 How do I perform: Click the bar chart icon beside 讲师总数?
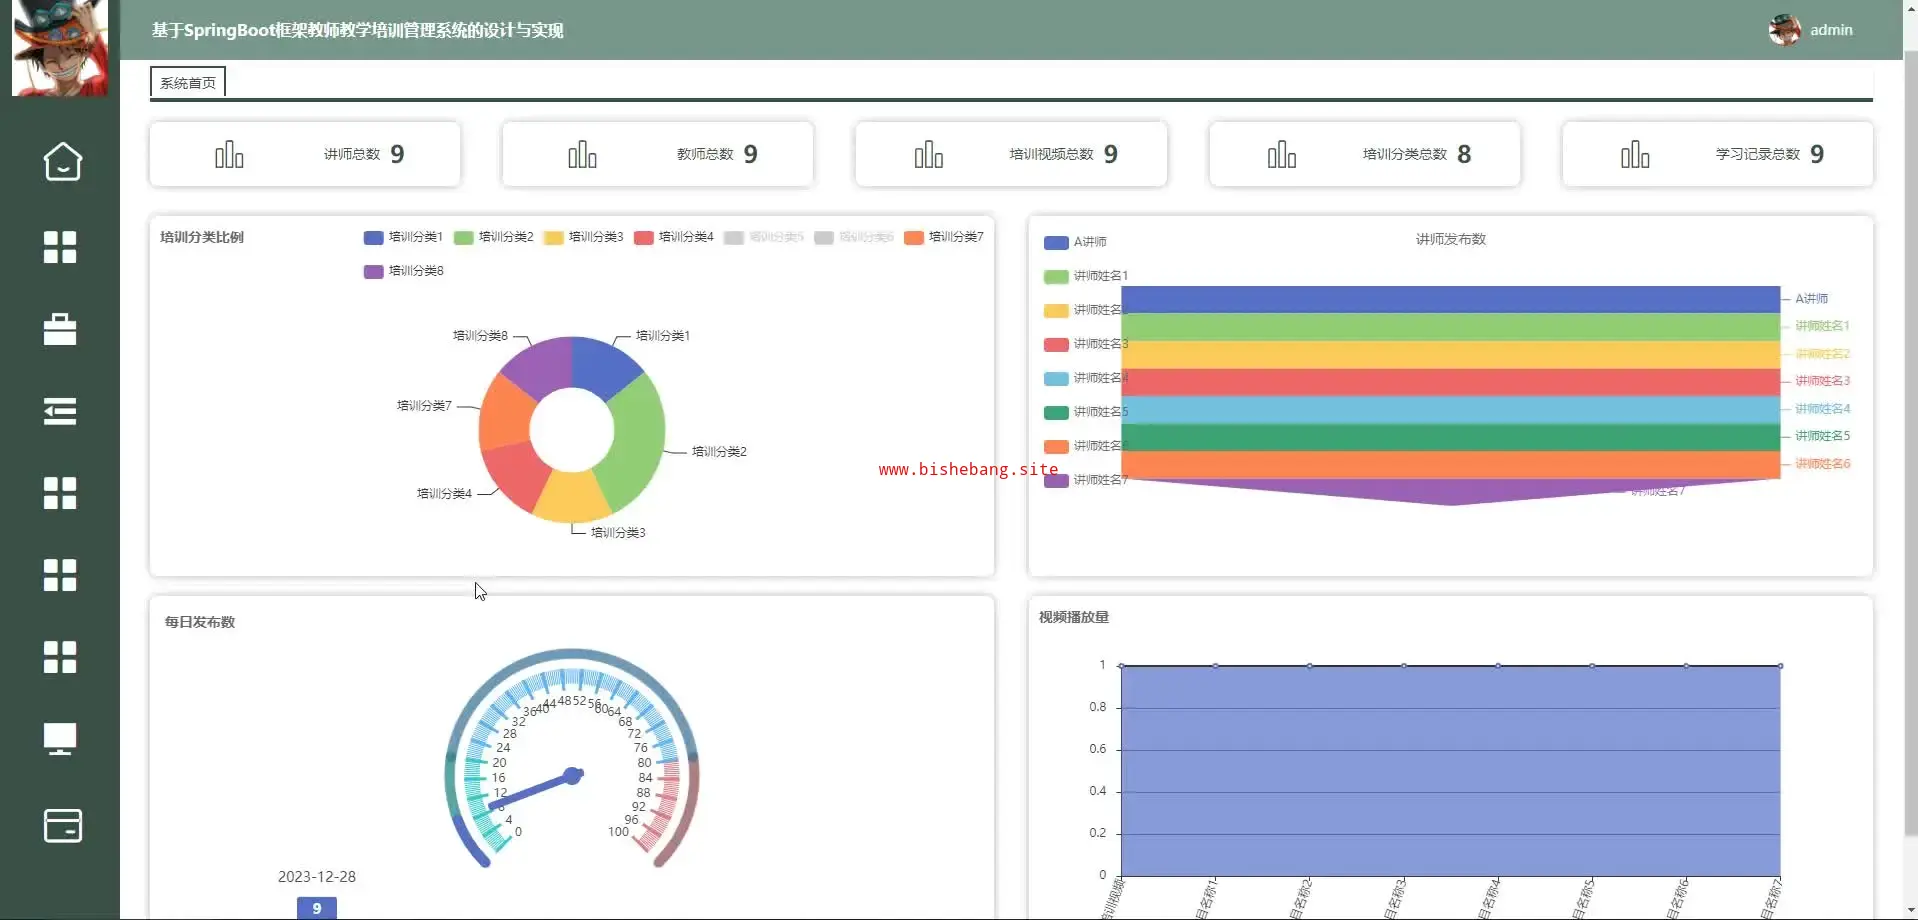(x=229, y=155)
